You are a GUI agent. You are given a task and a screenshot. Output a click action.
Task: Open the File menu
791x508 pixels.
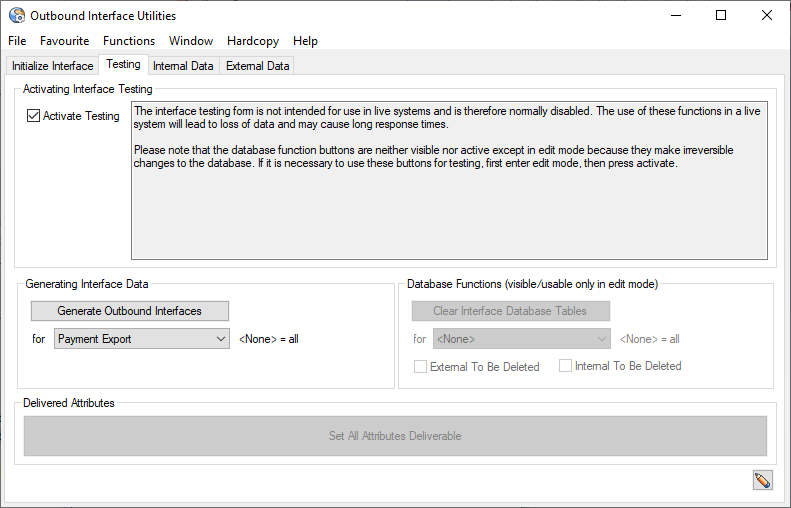17,41
